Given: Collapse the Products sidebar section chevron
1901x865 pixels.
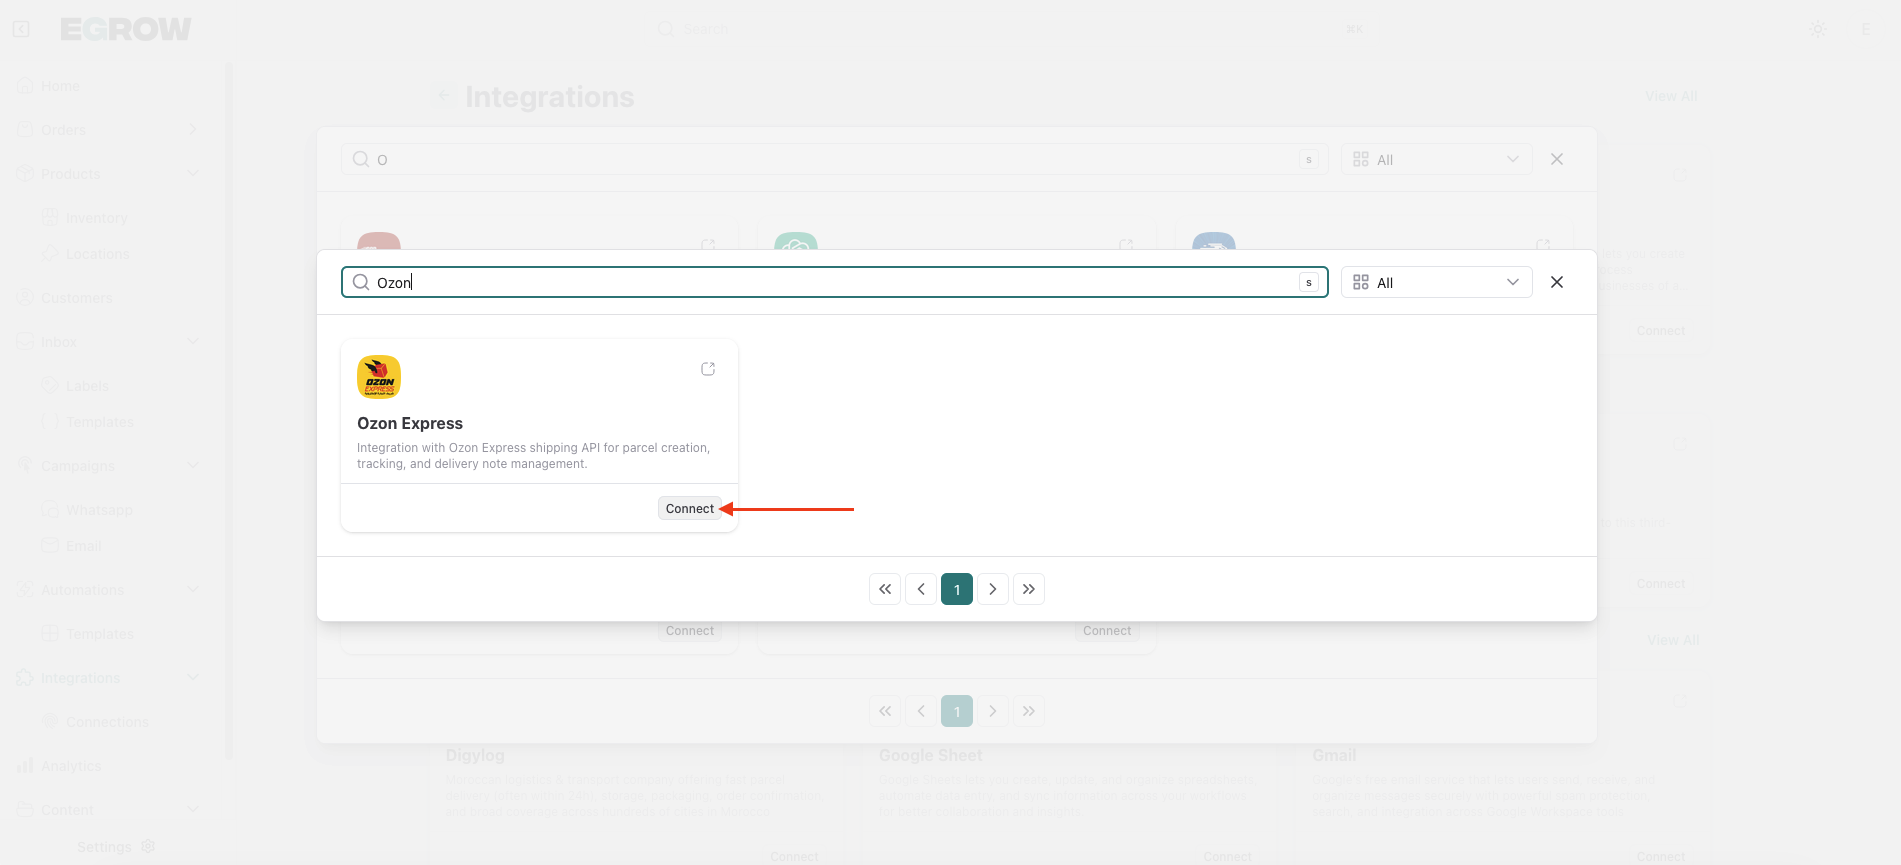Looking at the screenshot, I should point(193,174).
